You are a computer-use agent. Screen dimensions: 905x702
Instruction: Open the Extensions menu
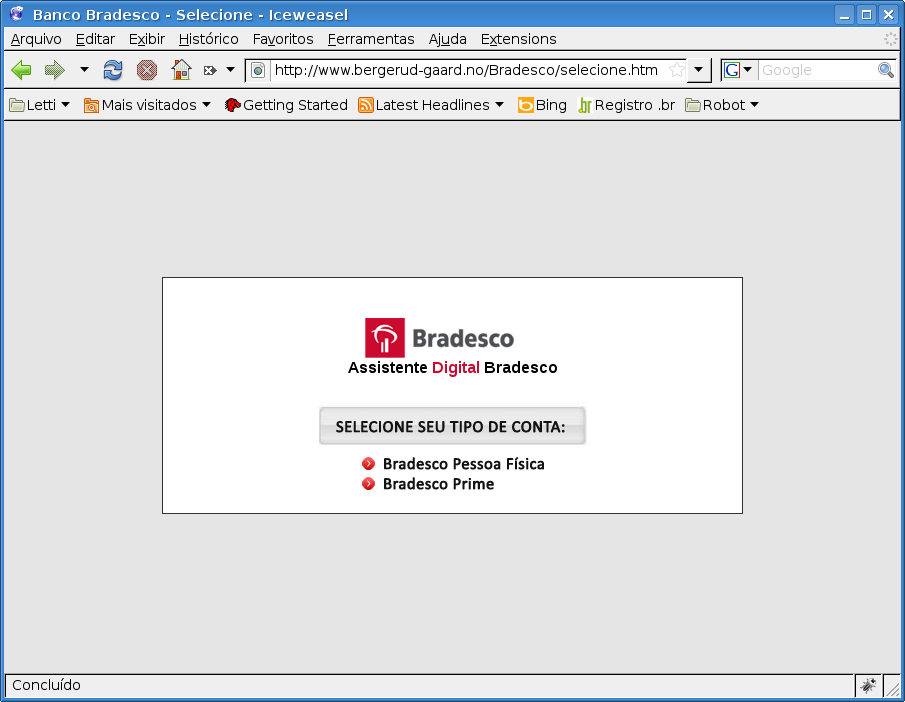click(518, 39)
